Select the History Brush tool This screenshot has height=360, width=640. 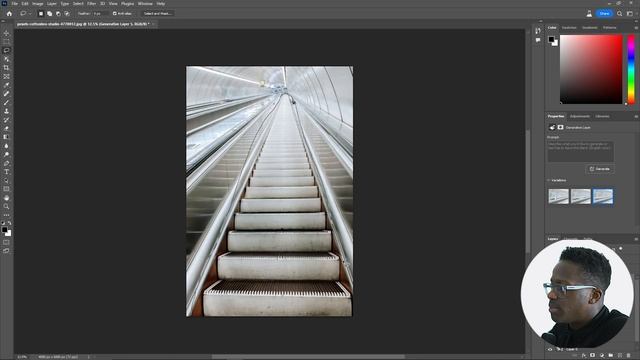pos(7,120)
